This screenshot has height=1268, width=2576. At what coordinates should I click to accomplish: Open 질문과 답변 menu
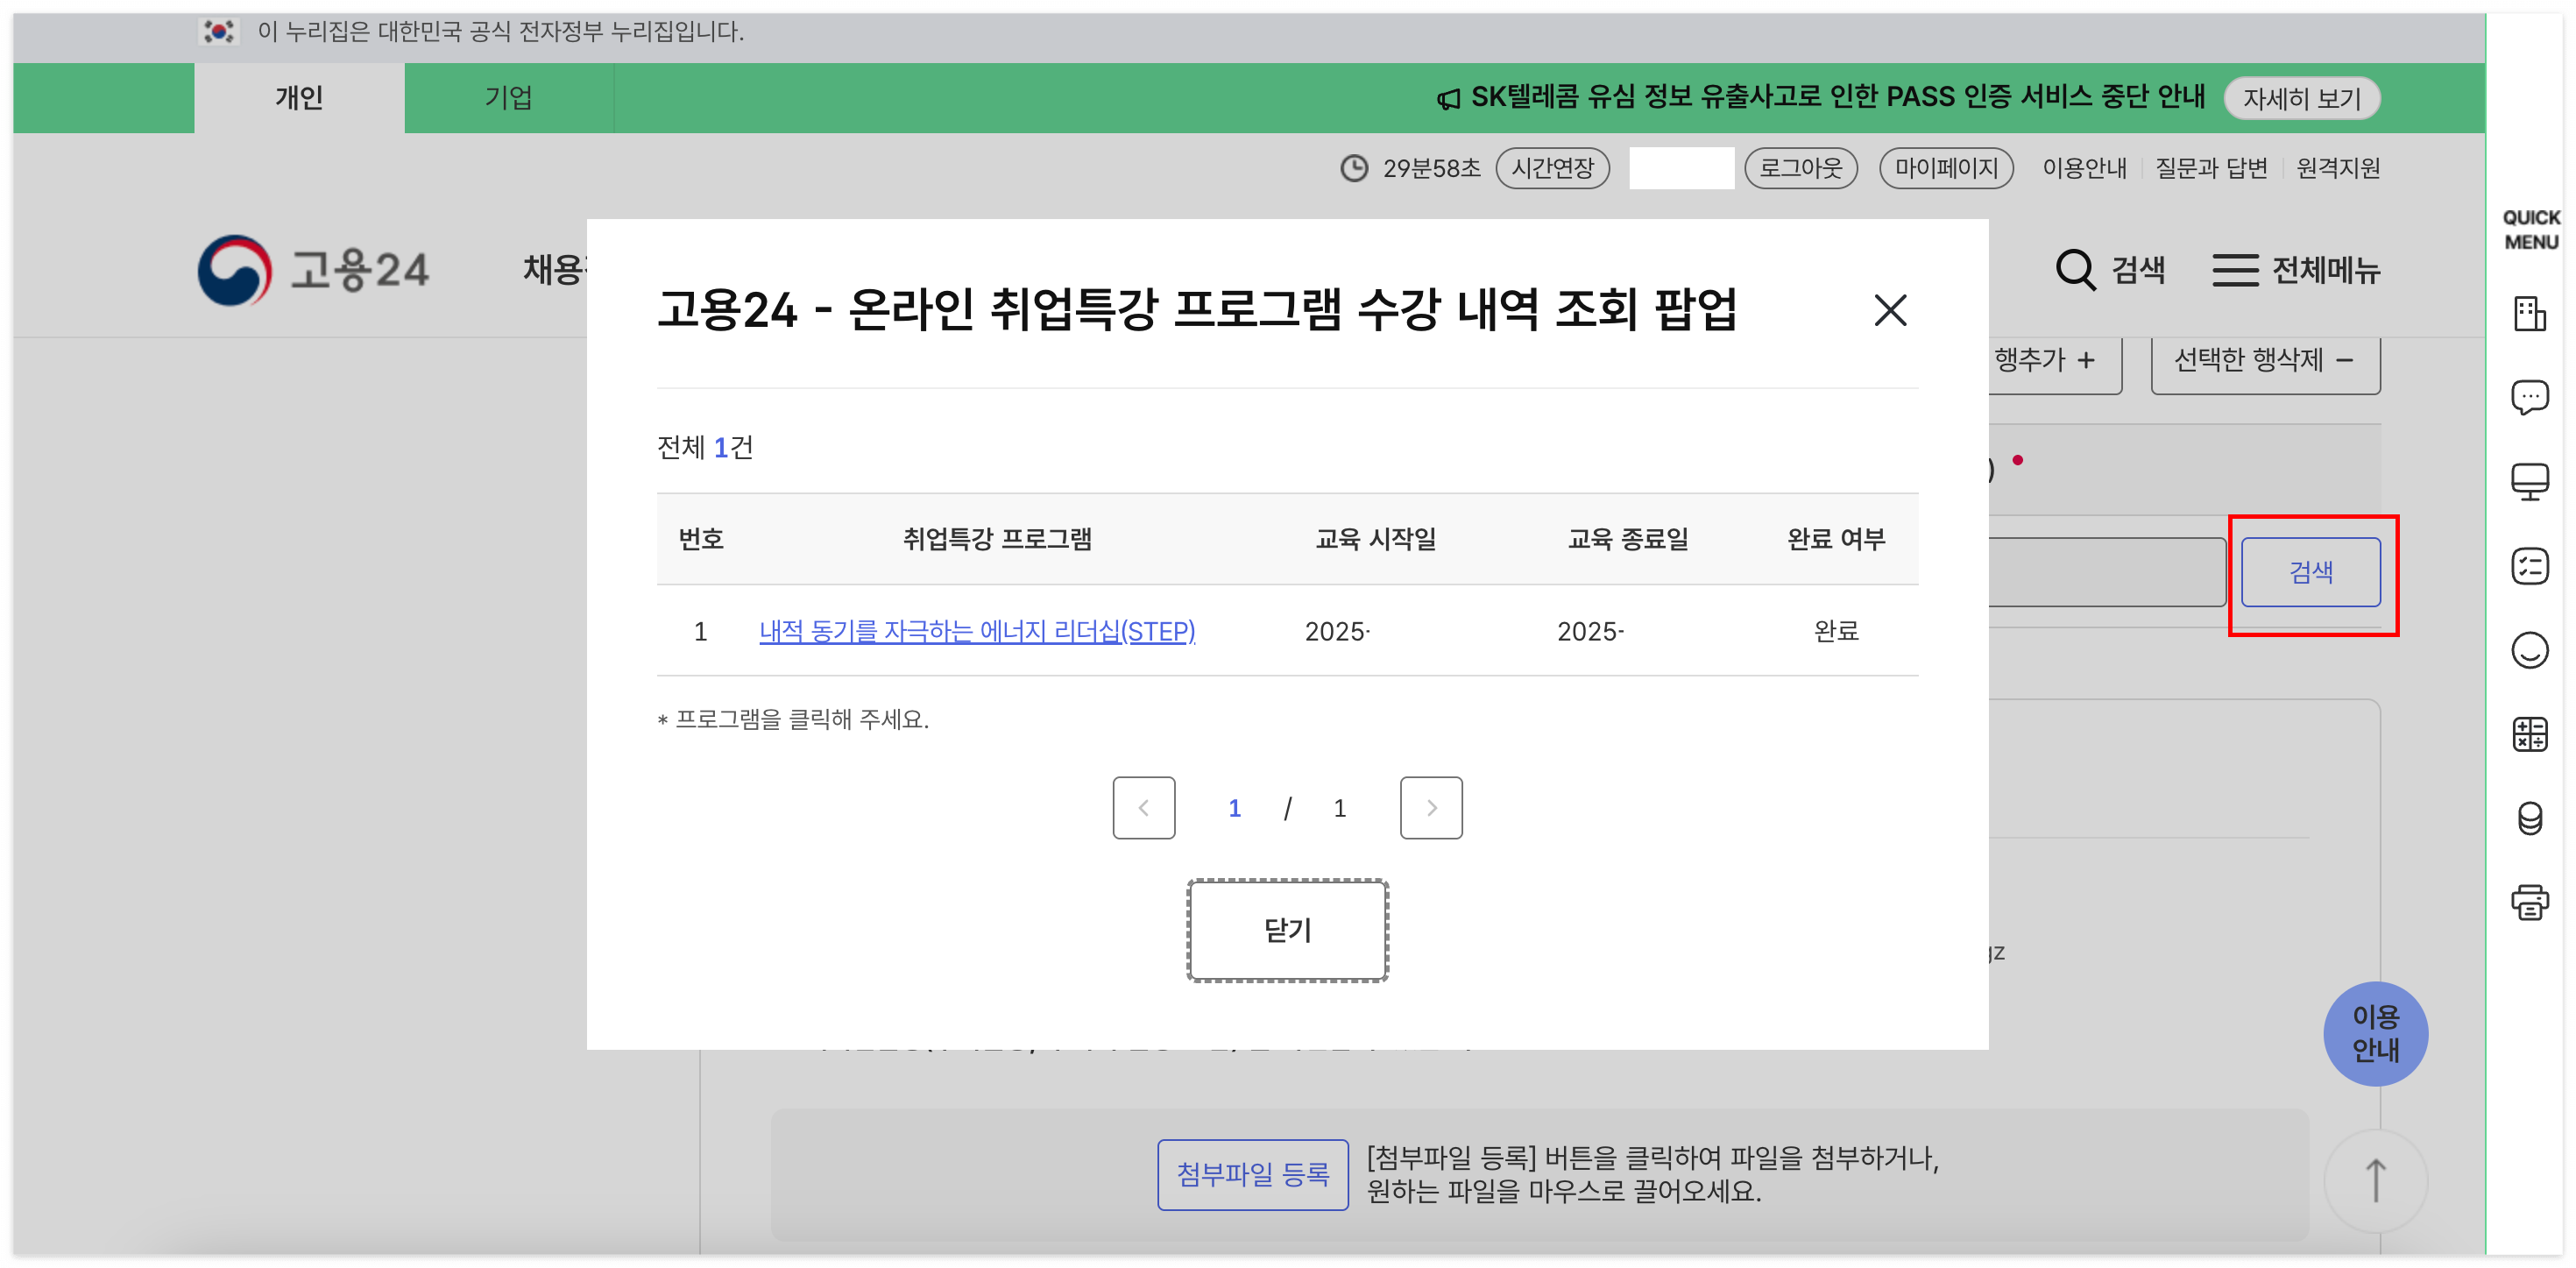point(2211,168)
